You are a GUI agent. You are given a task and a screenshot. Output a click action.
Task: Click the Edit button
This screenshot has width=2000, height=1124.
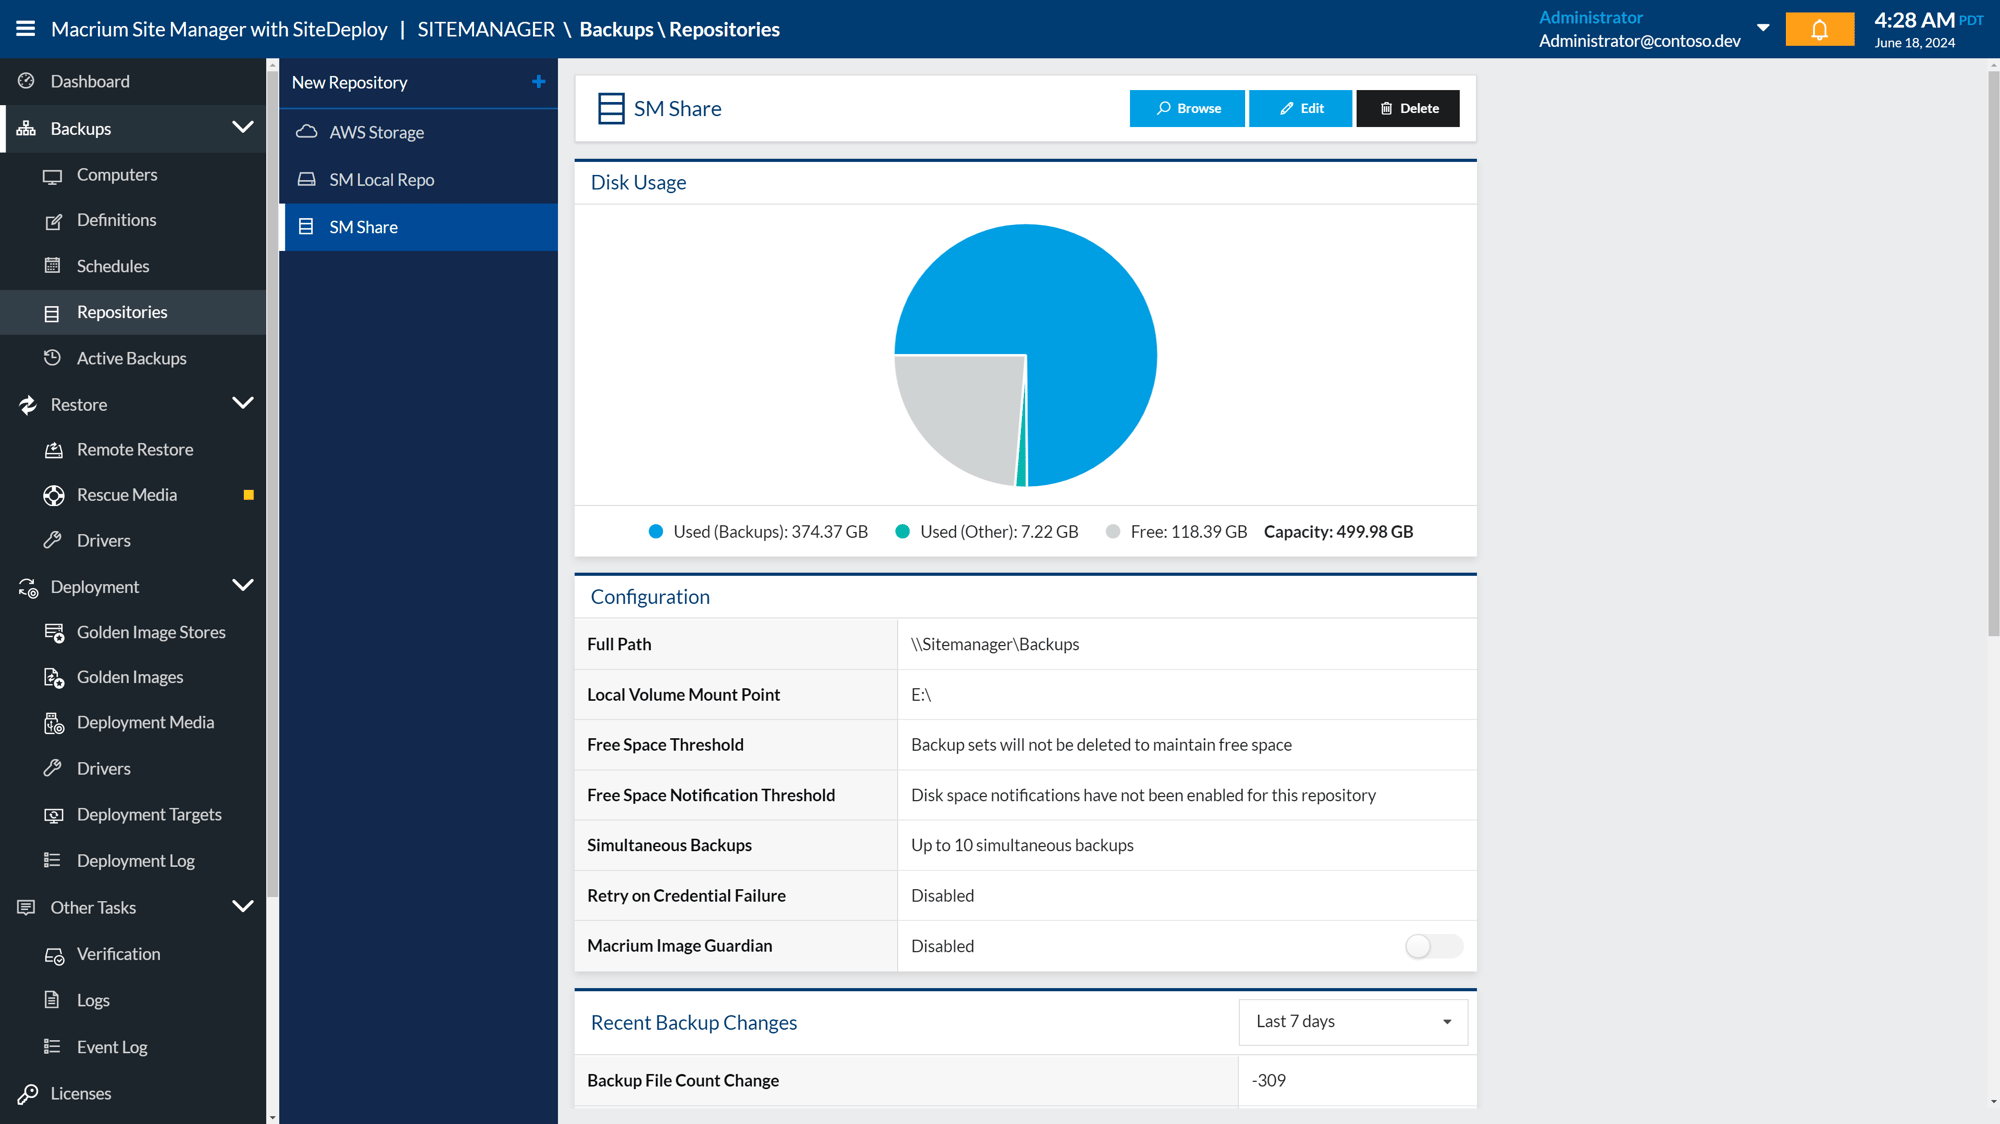coord(1300,108)
